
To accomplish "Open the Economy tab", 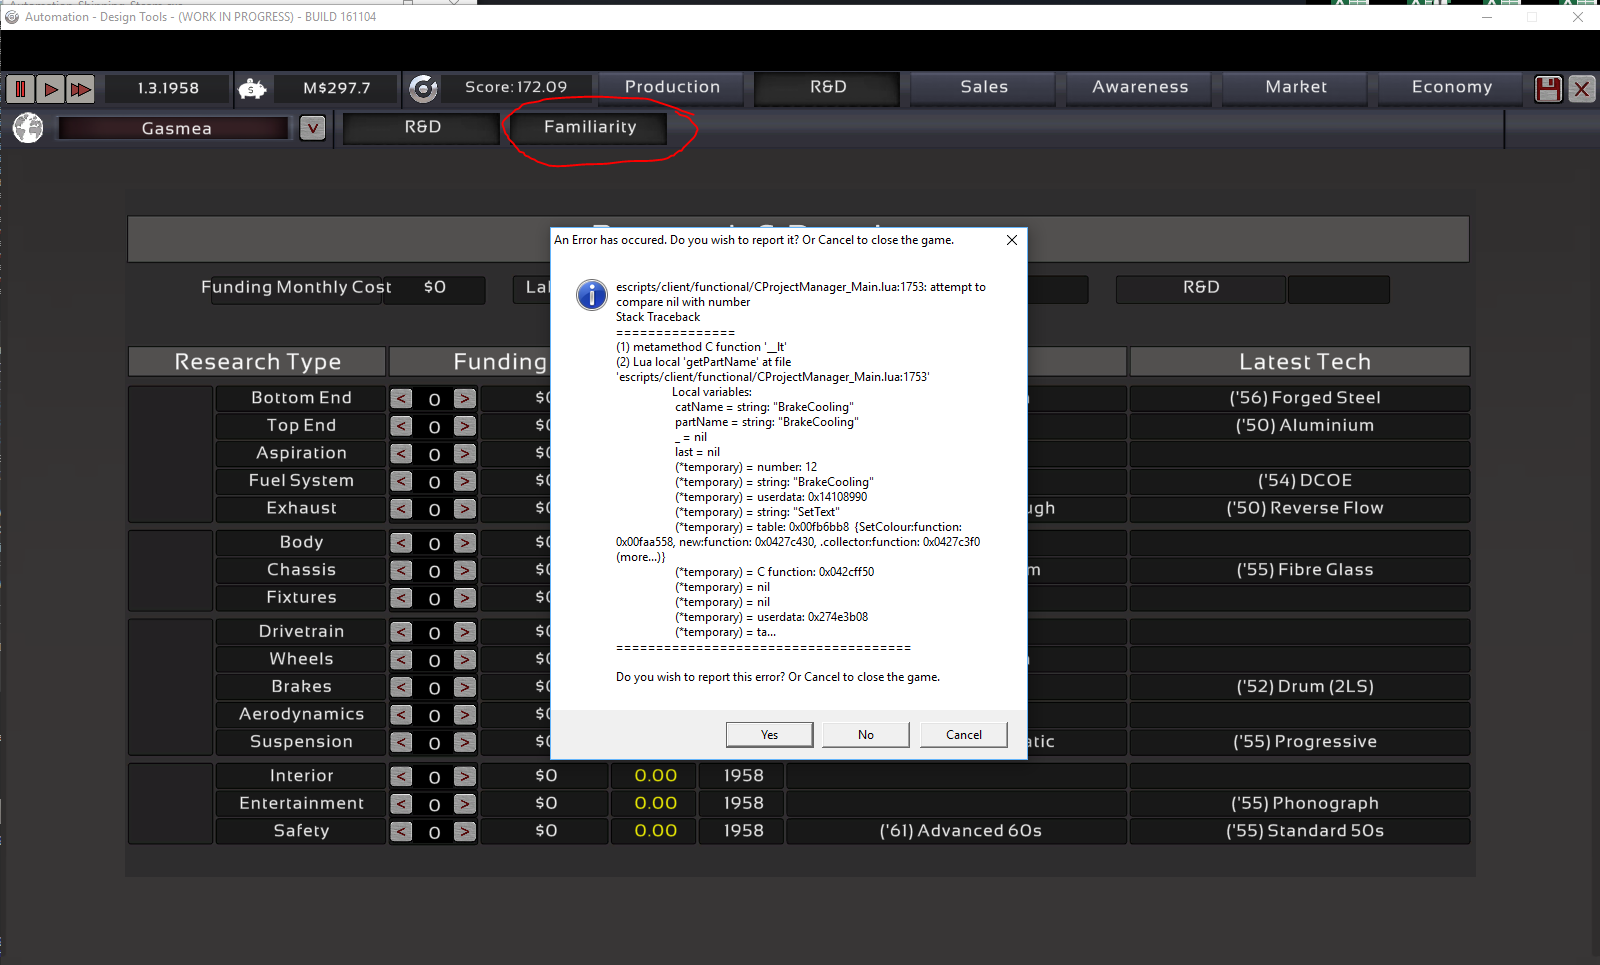I will [1451, 87].
